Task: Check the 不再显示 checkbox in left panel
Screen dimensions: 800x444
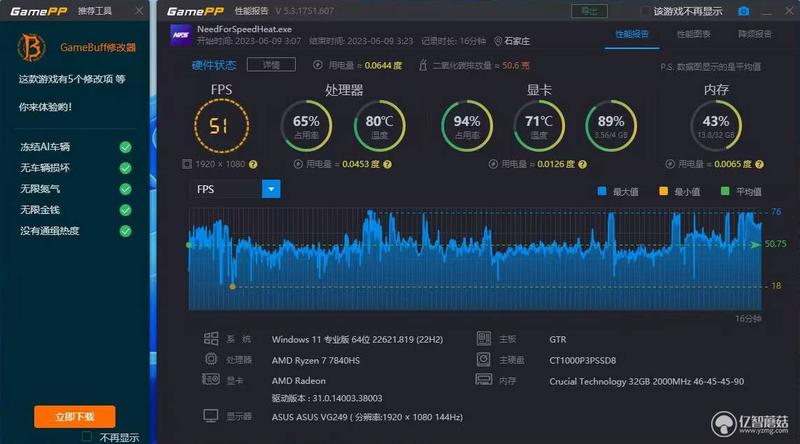Action: (87, 436)
